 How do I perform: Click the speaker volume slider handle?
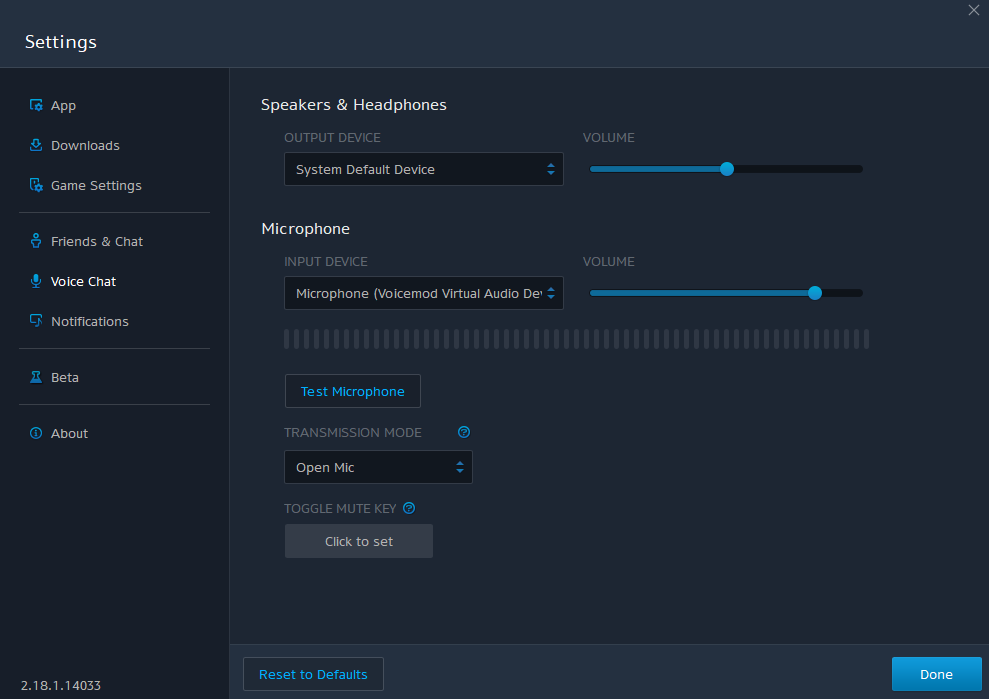pos(727,169)
